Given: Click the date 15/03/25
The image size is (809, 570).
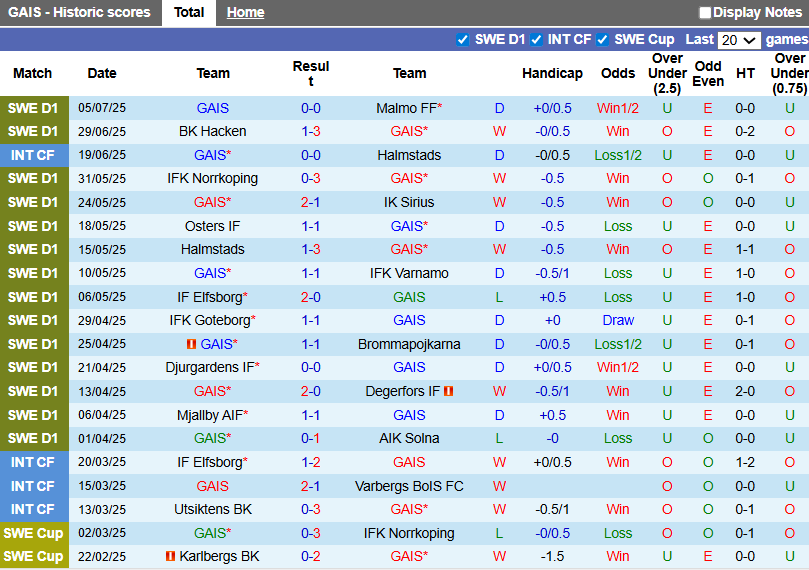Looking at the screenshot, I should (x=102, y=486).
